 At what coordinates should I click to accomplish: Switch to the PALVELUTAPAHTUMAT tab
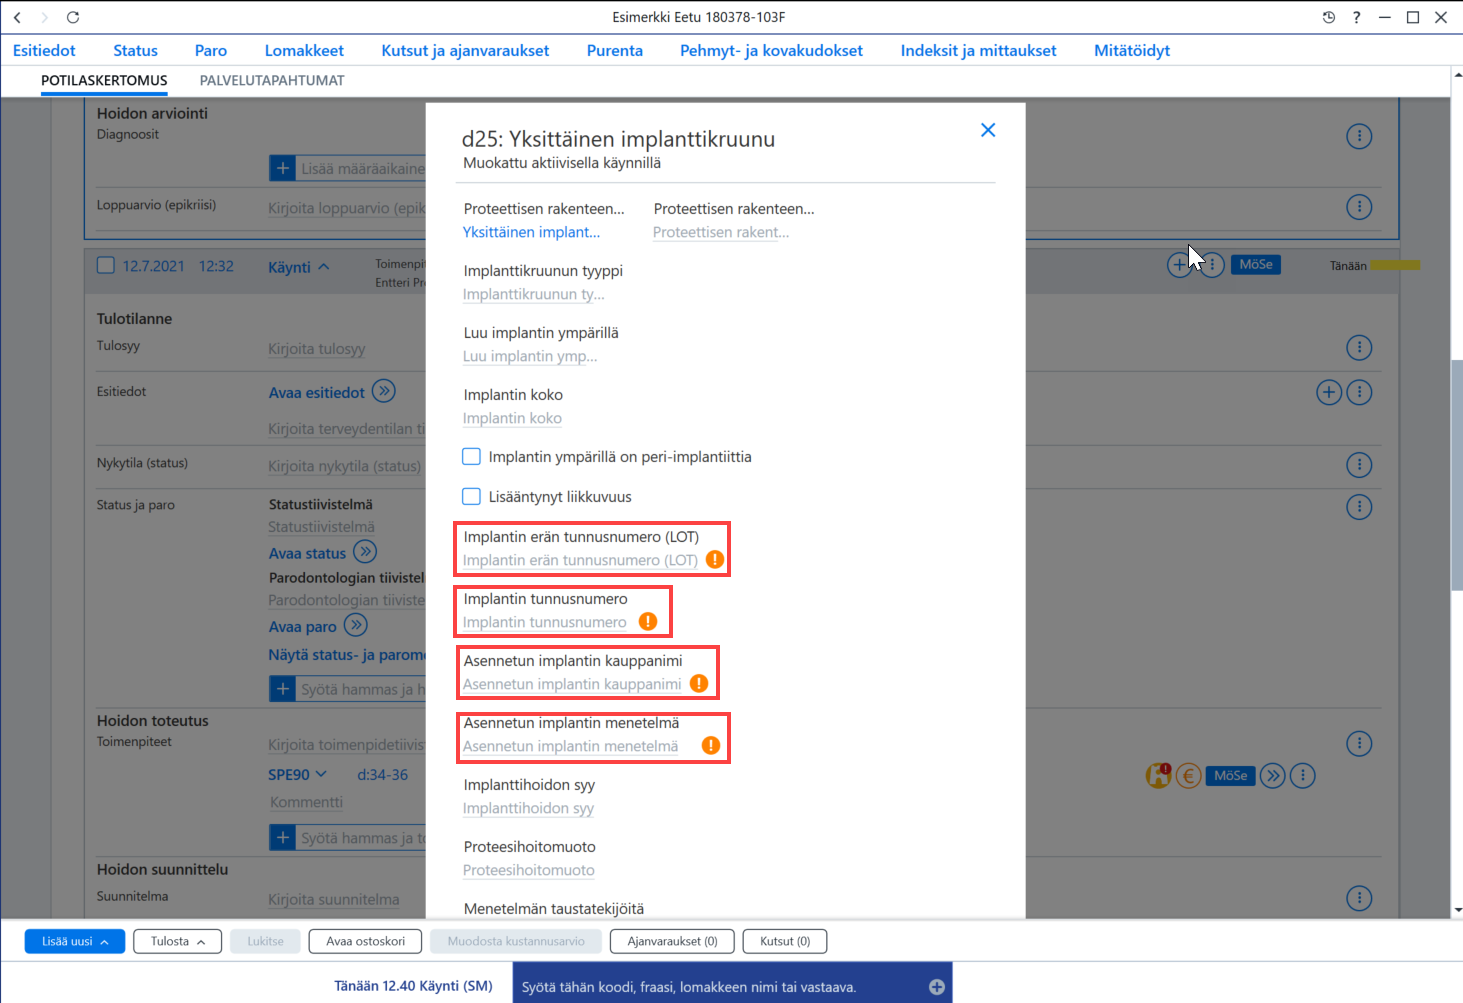point(272,80)
